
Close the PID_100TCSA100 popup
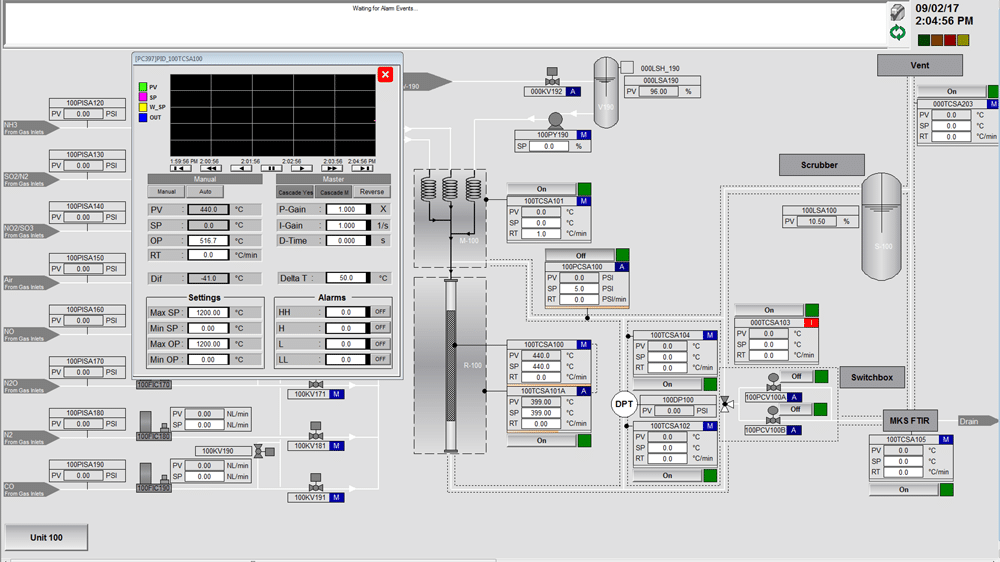(385, 75)
